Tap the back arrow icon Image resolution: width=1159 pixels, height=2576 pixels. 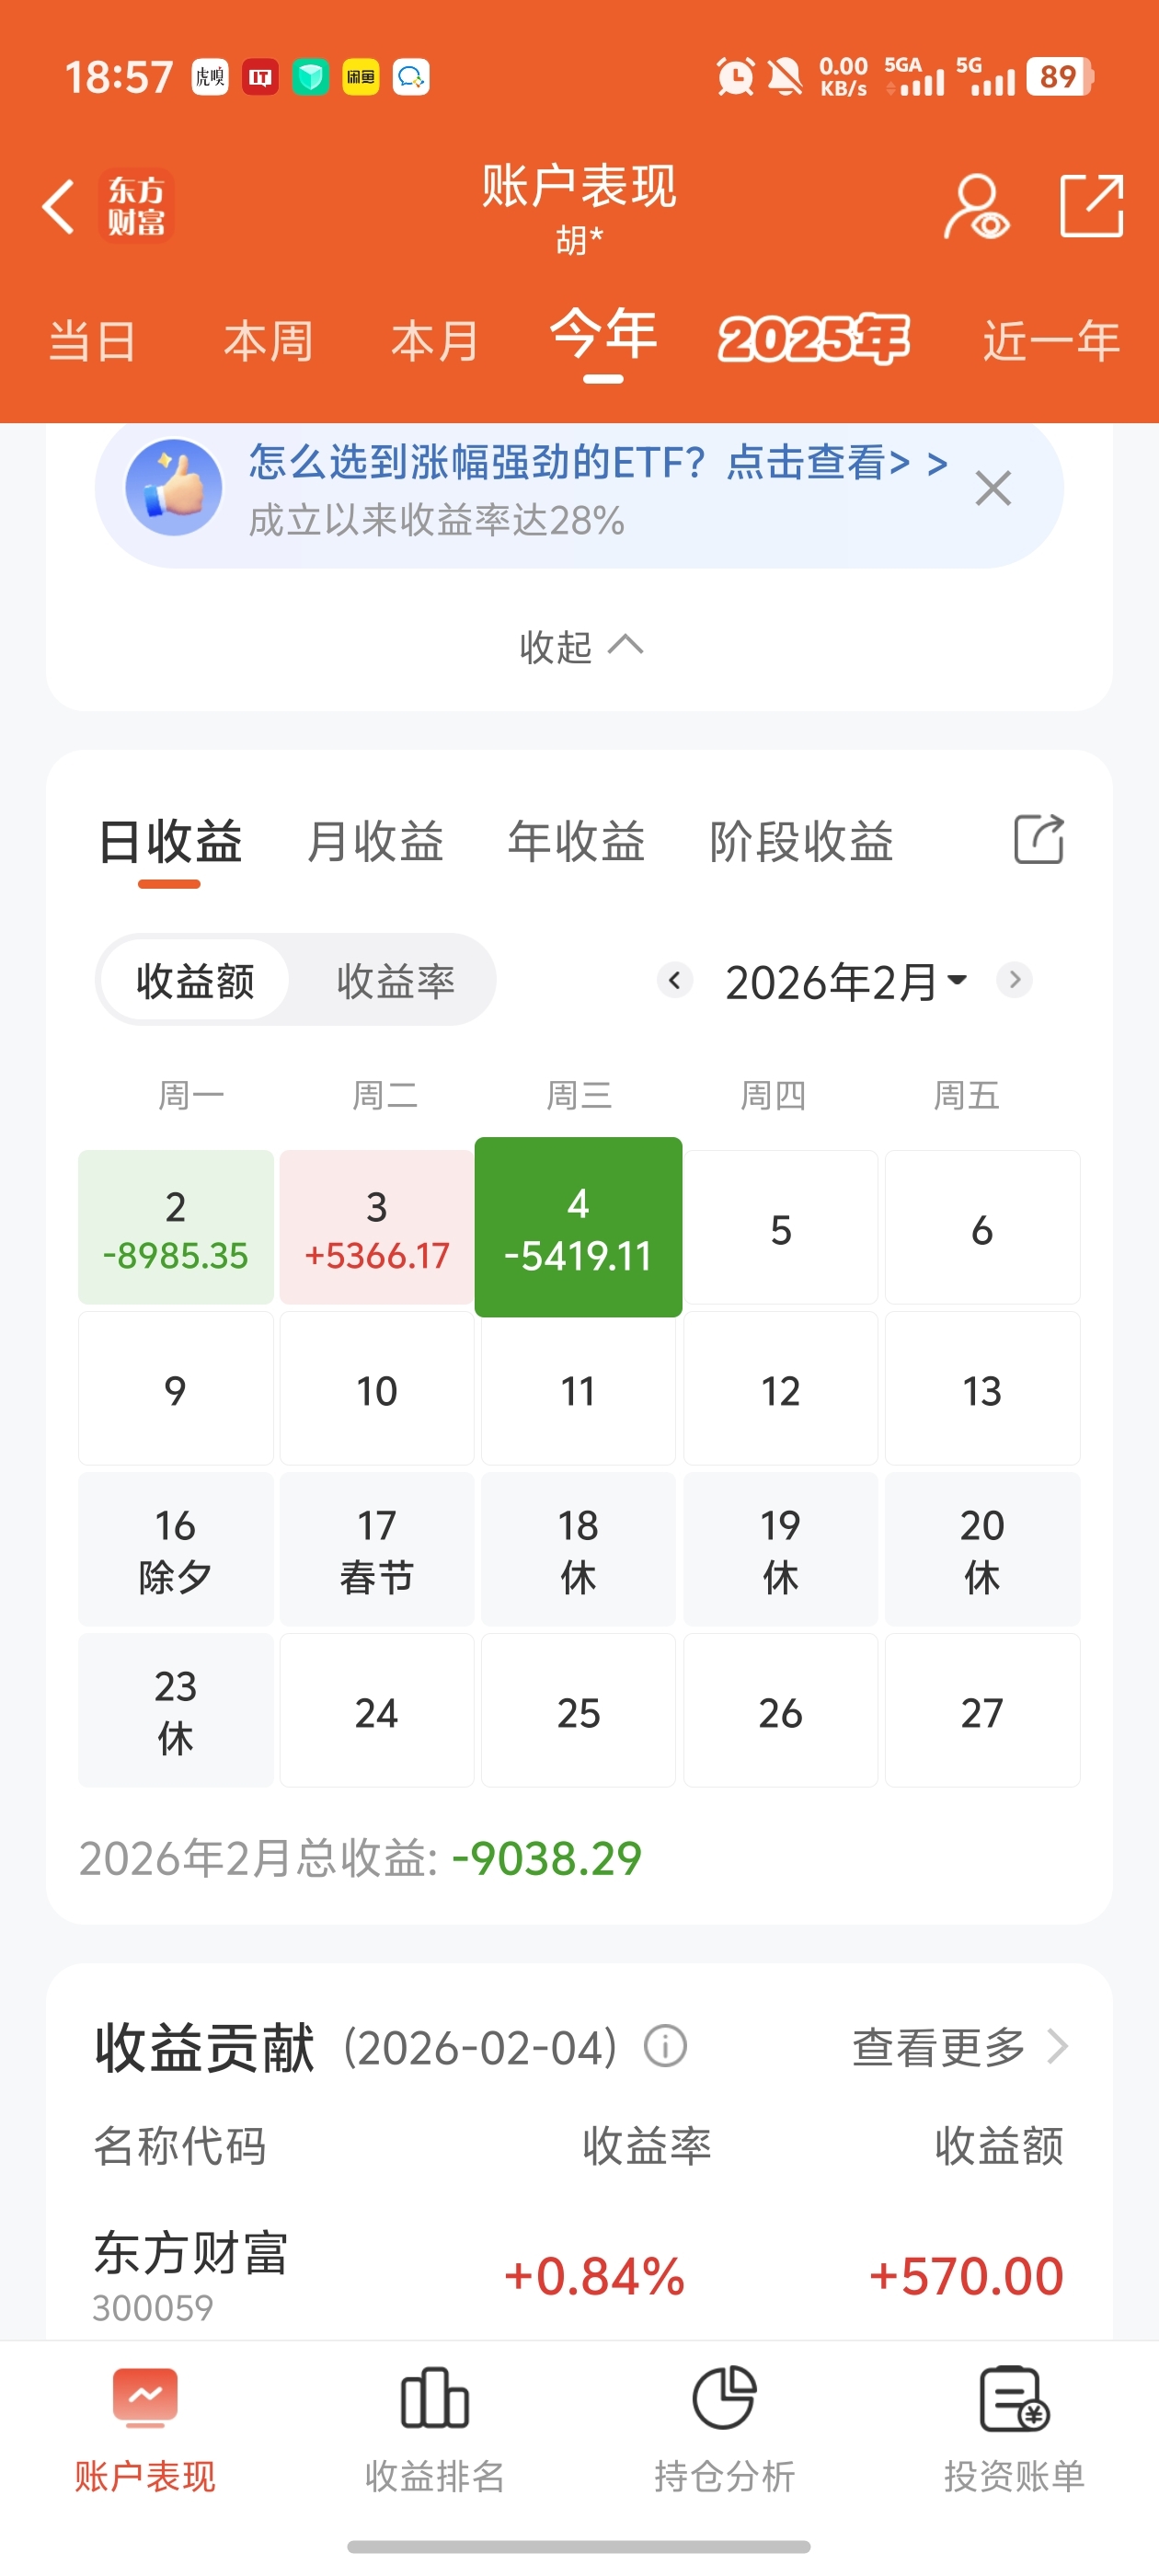[59, 206]
